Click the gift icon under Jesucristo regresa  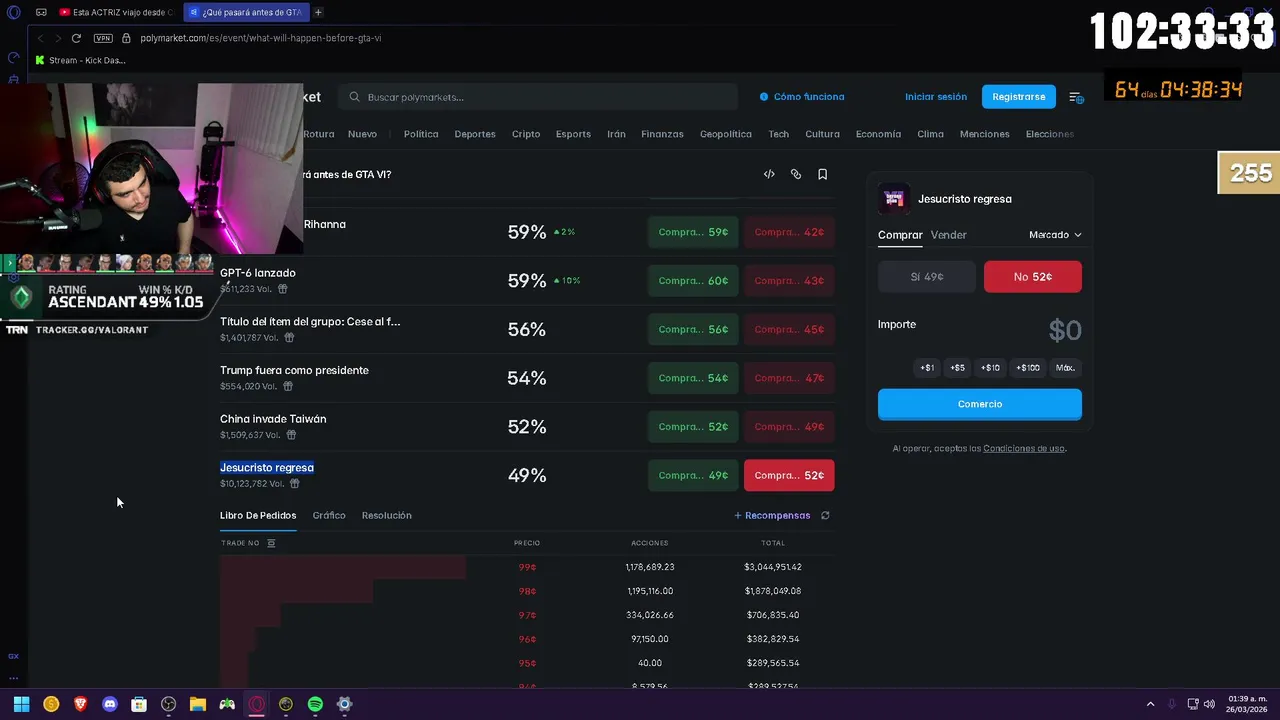click(x=294, y=483)
